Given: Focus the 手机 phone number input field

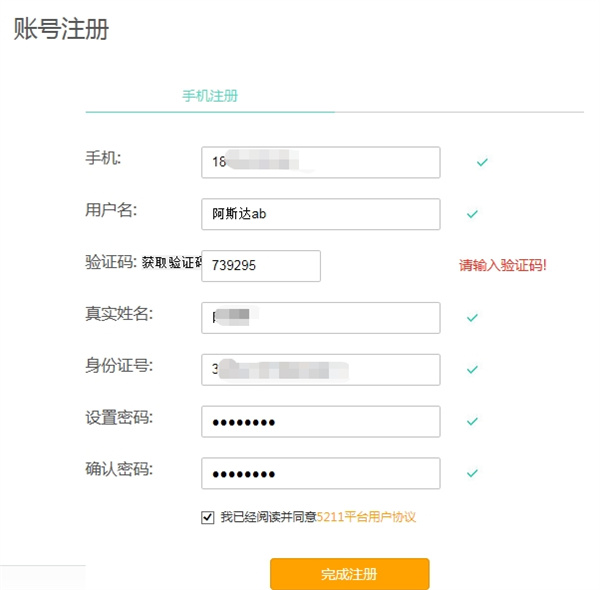Looking at the screenshot, I should pos(320,162).
